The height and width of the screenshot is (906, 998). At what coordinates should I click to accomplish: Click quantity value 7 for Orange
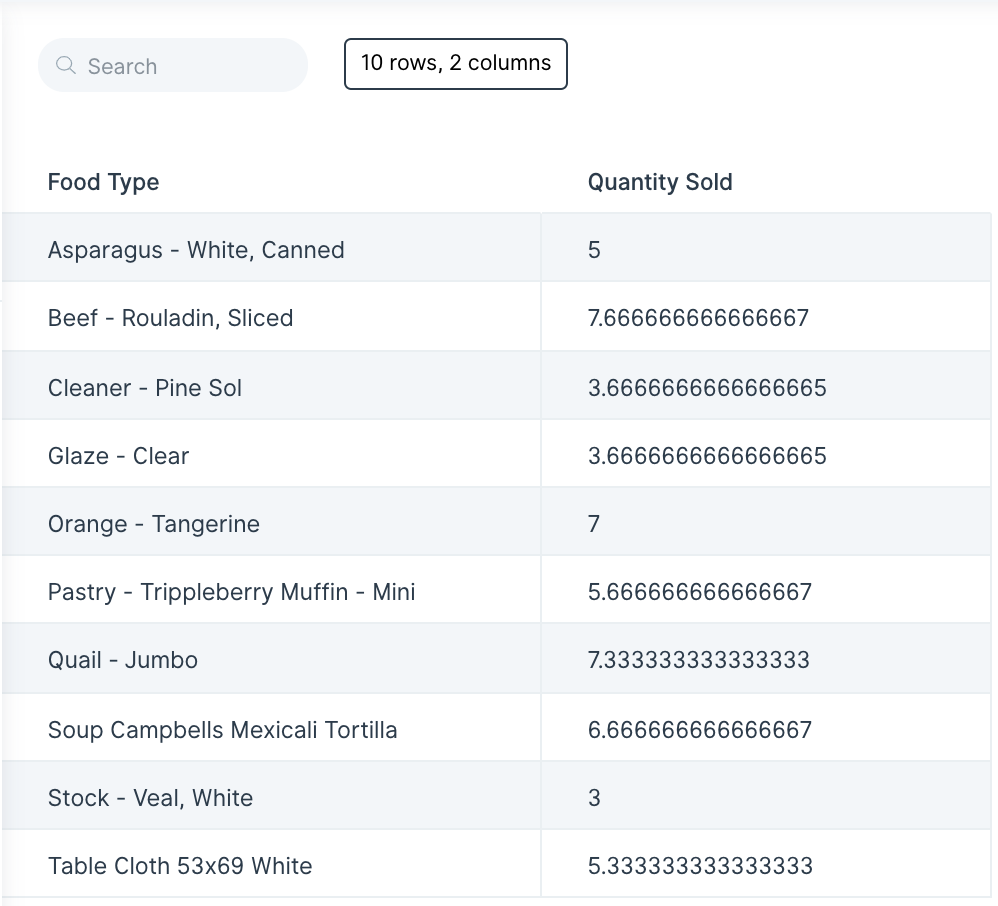594,524
